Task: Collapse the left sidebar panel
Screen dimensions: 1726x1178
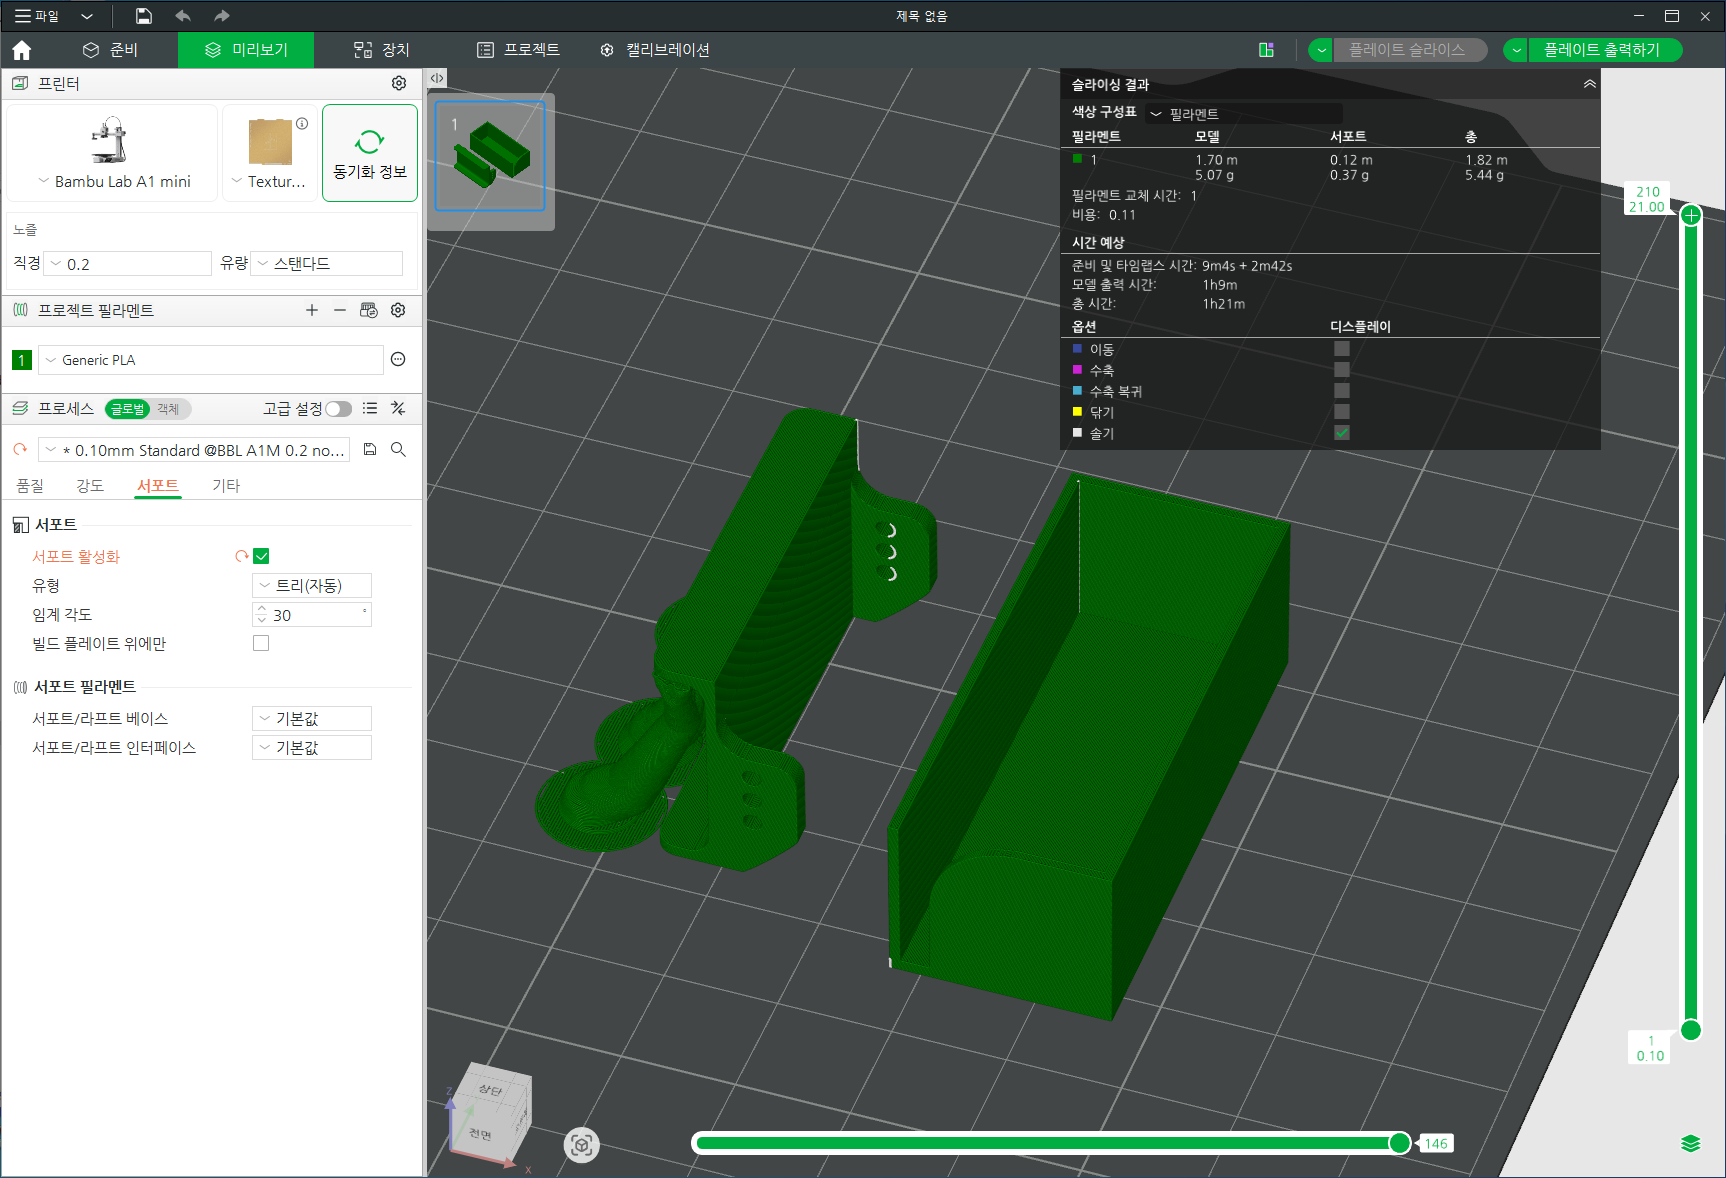Action: [x=437, y=78]
